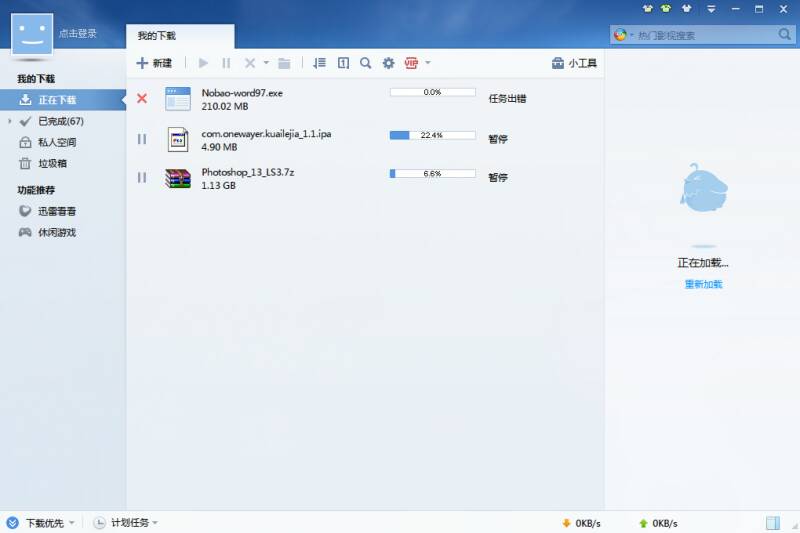Click 暂停 status of the ipa download
The height and width of the screenshot is (533, 800).
tap(498, 139)
